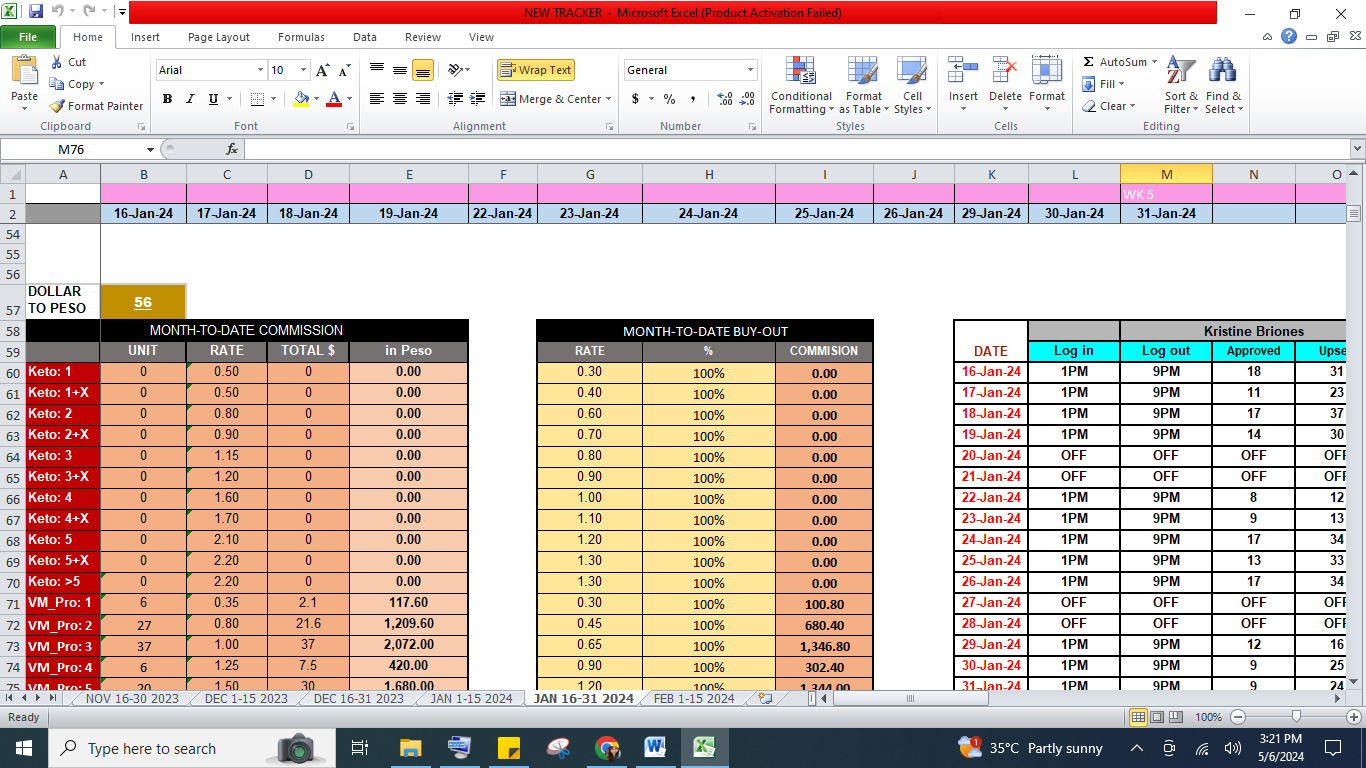
Task: Open Conditional Formatting menu
Action: coord(801,86)
